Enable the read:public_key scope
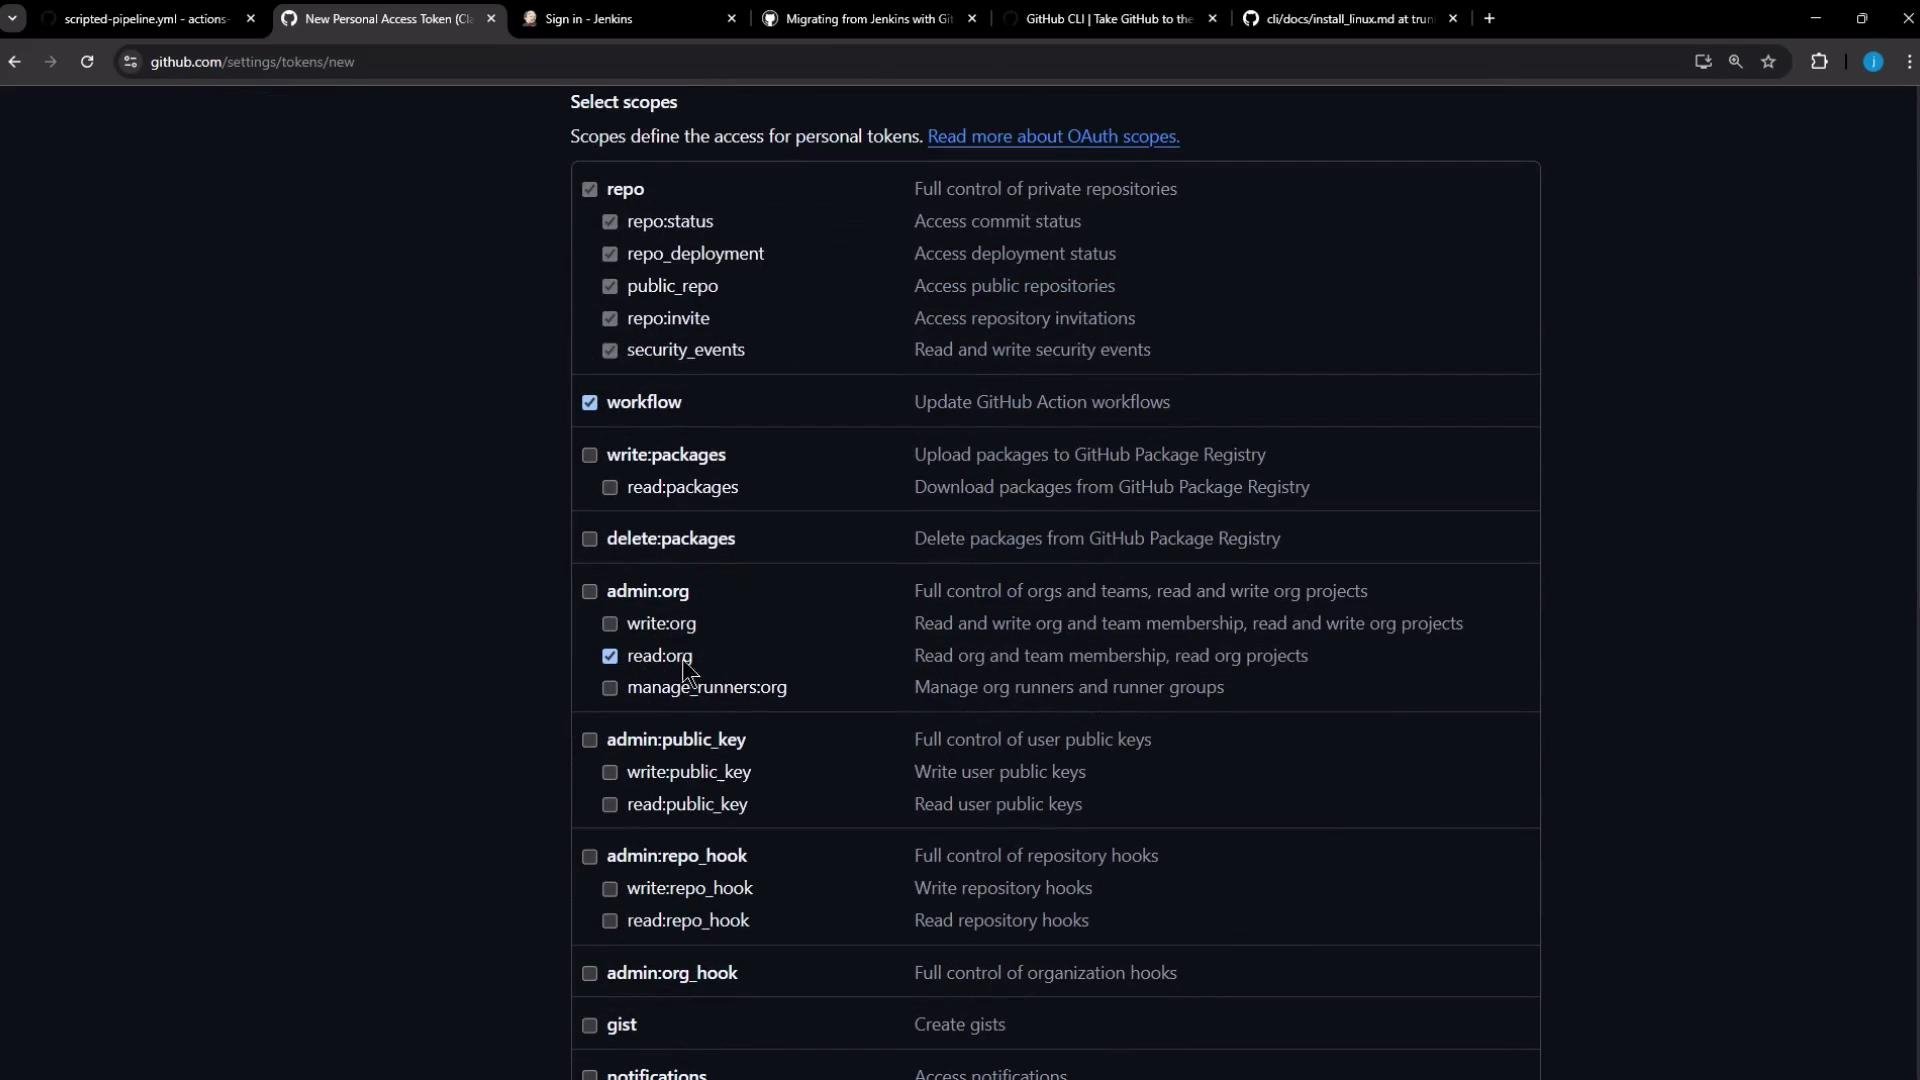 pos(610,805)
